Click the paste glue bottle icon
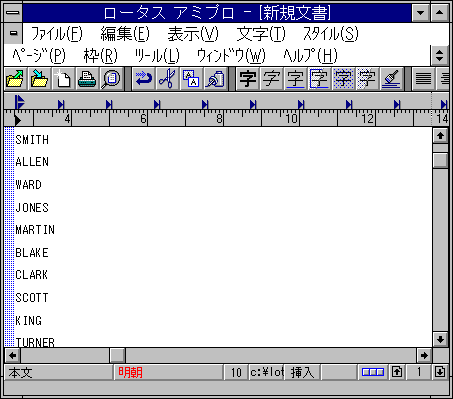Screen dimensions: 453x399 (216, 79)
